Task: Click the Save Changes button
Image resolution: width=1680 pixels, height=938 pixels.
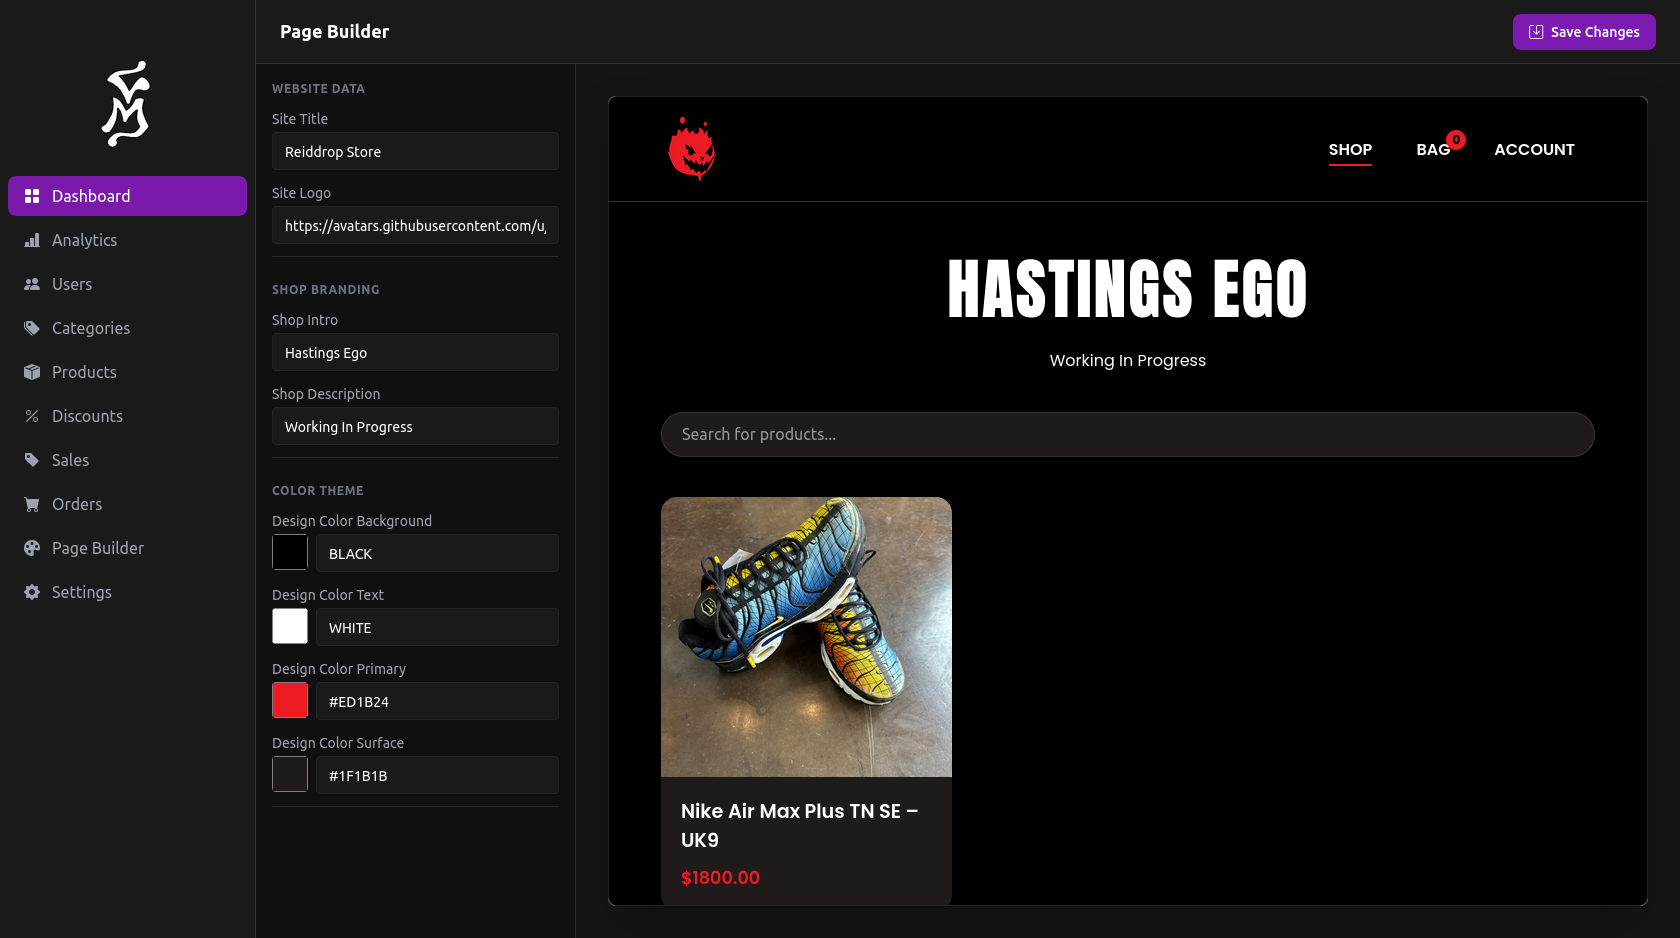Action: pyautogui.click(x=1584, y=32)
